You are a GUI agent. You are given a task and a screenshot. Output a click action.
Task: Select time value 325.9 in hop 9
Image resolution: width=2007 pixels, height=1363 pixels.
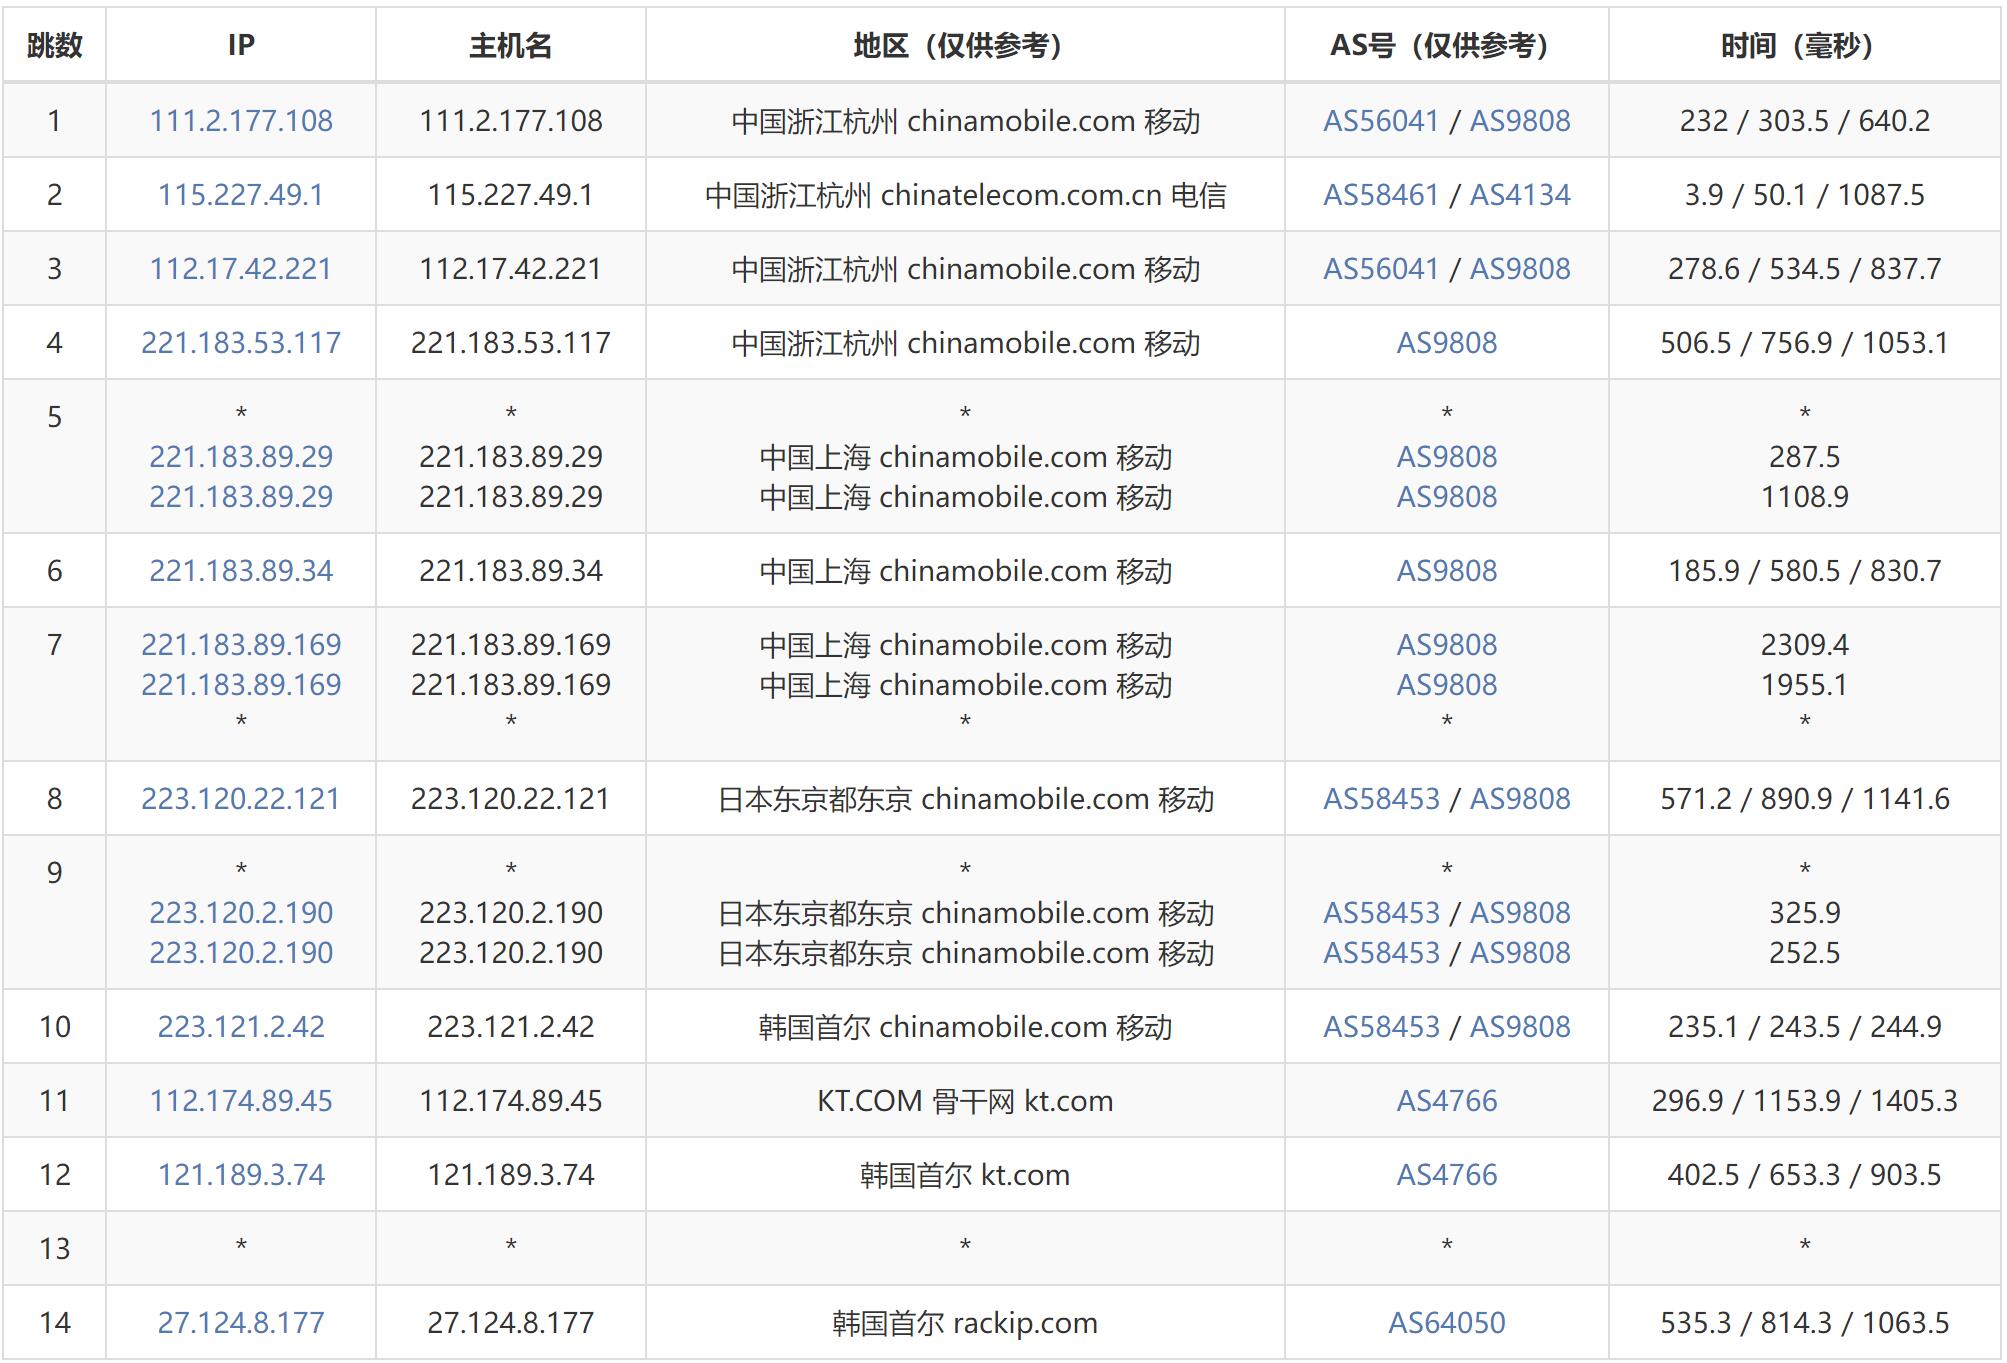[1805, 913]
